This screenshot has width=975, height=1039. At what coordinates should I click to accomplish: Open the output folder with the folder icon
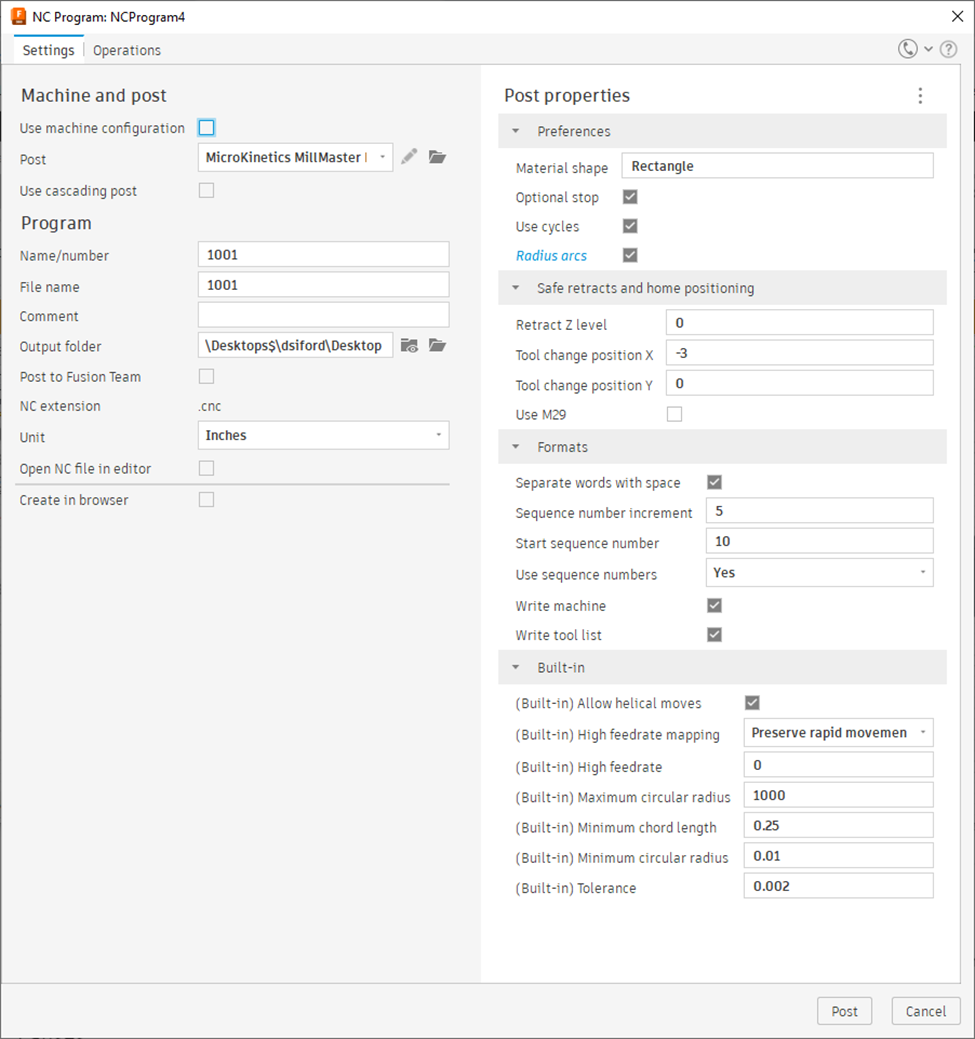coord(438,345)
